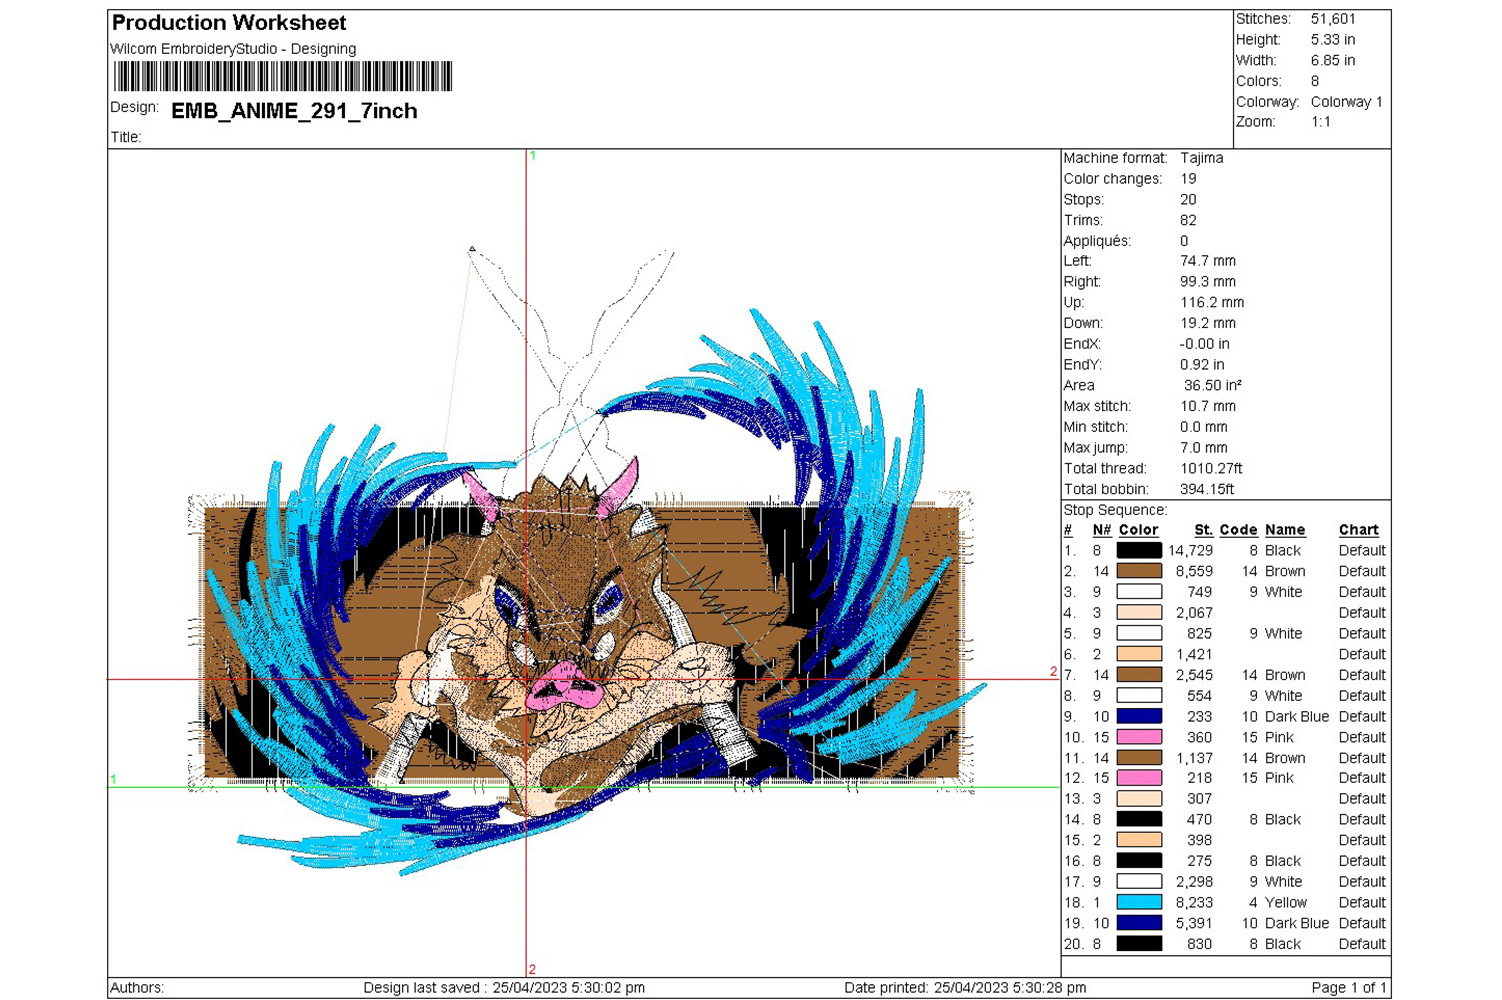Select the white swatch in stop 3
The width and height of the screenshot is (1502, 1000).
(x=1139, y=592)
